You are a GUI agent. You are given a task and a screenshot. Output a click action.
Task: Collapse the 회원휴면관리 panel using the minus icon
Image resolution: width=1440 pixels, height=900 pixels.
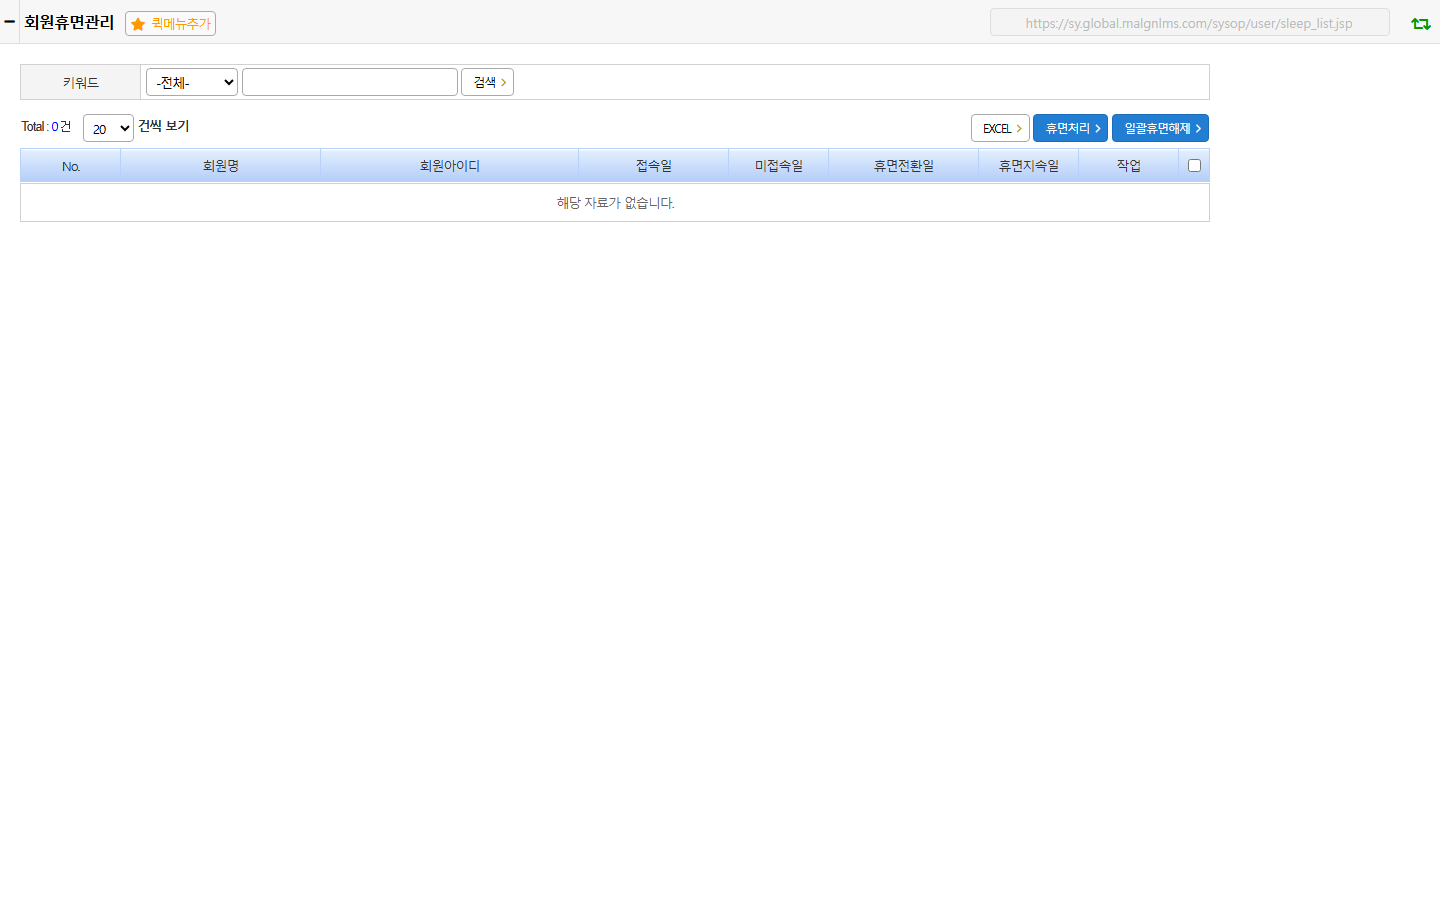point(9,22)
